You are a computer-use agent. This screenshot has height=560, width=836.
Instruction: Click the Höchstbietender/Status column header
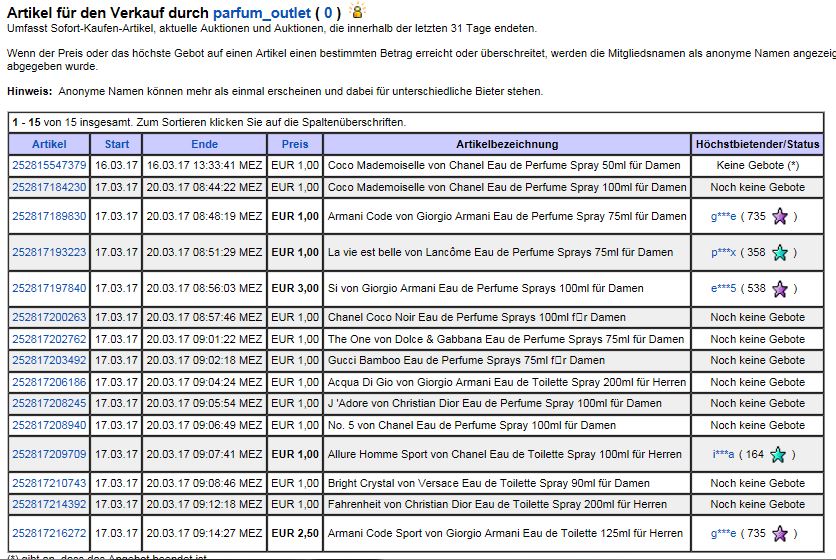pos(757,144)
